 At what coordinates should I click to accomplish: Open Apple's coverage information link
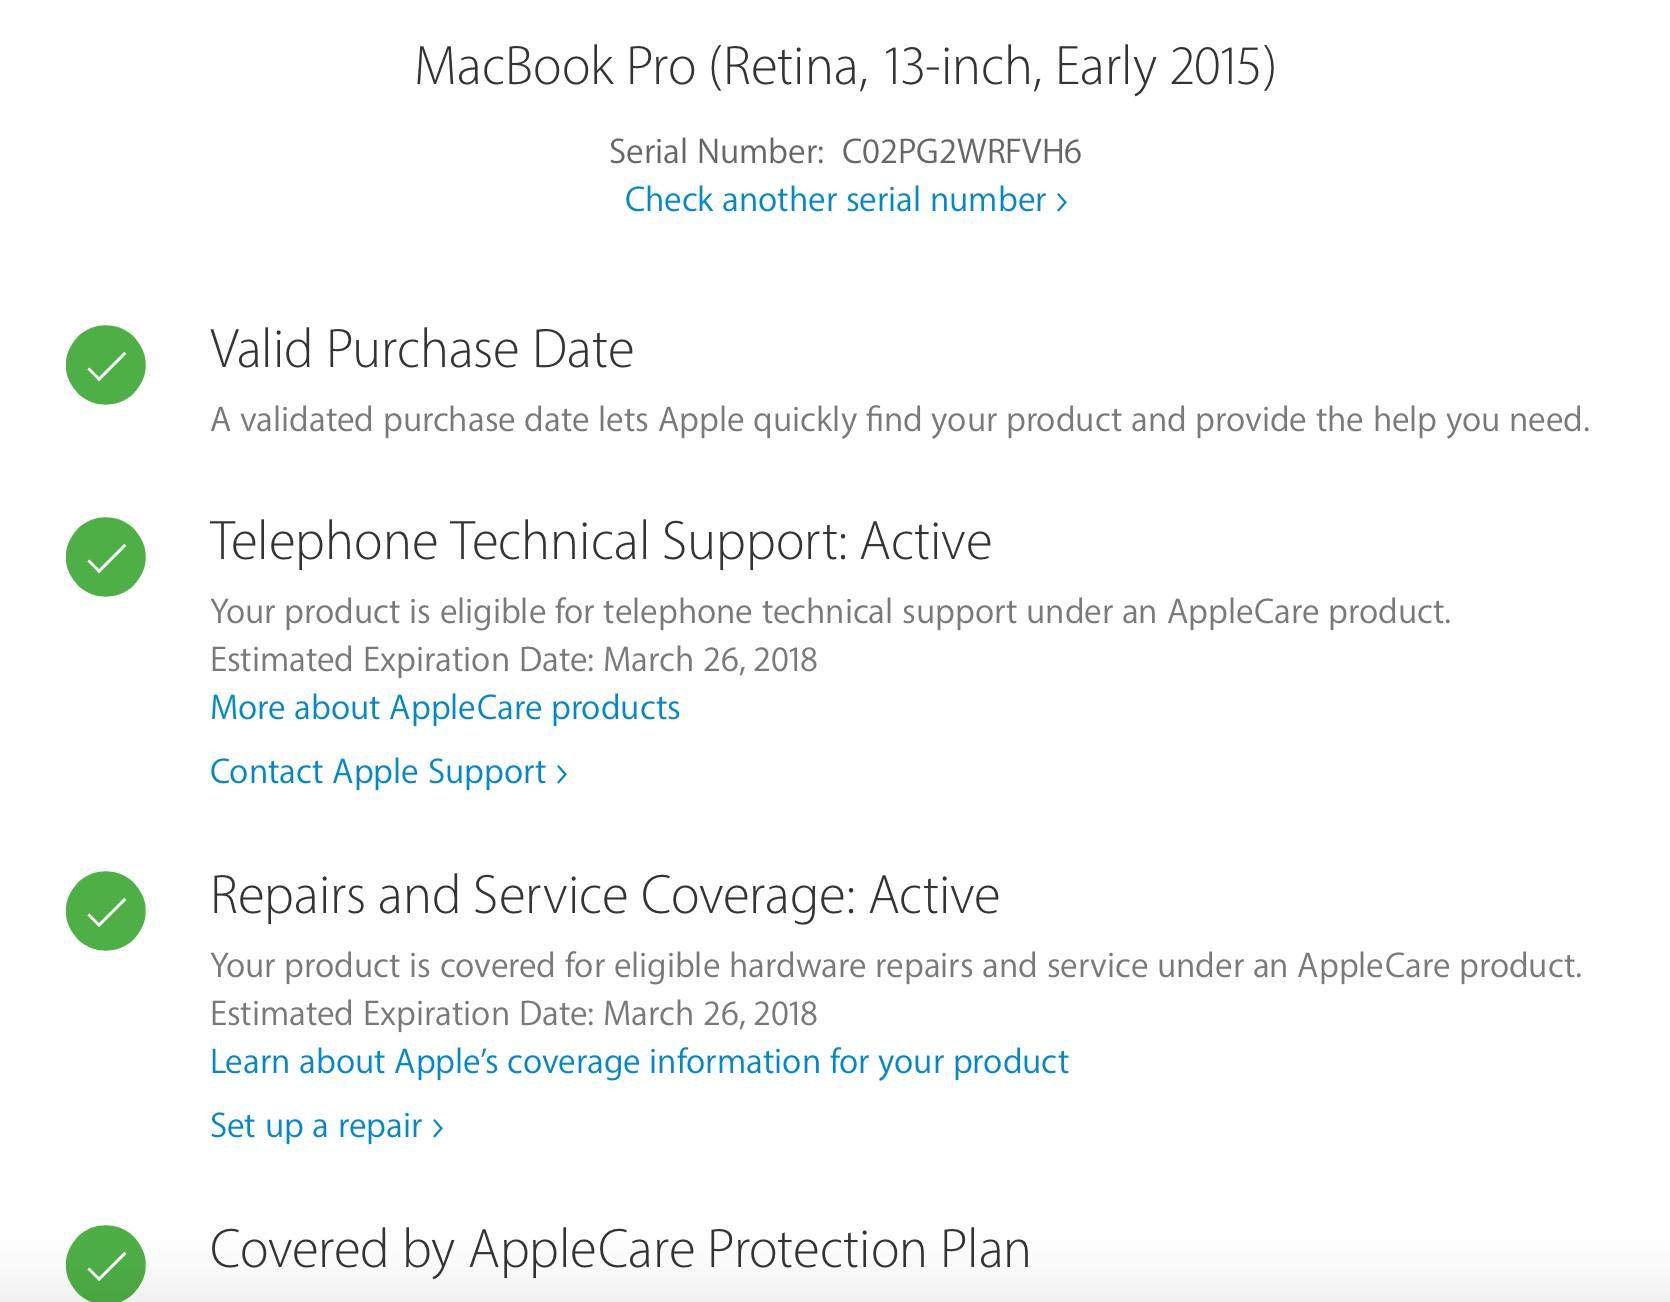640,1062
